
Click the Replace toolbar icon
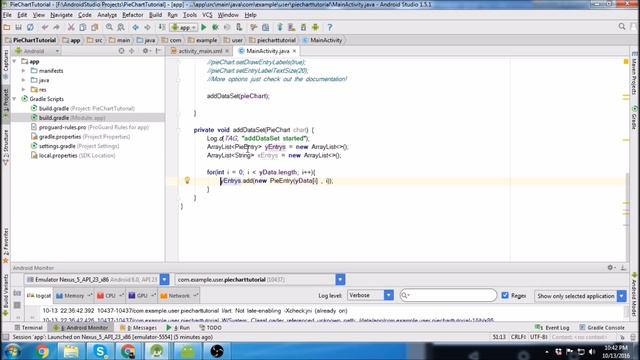coord(121,27)
